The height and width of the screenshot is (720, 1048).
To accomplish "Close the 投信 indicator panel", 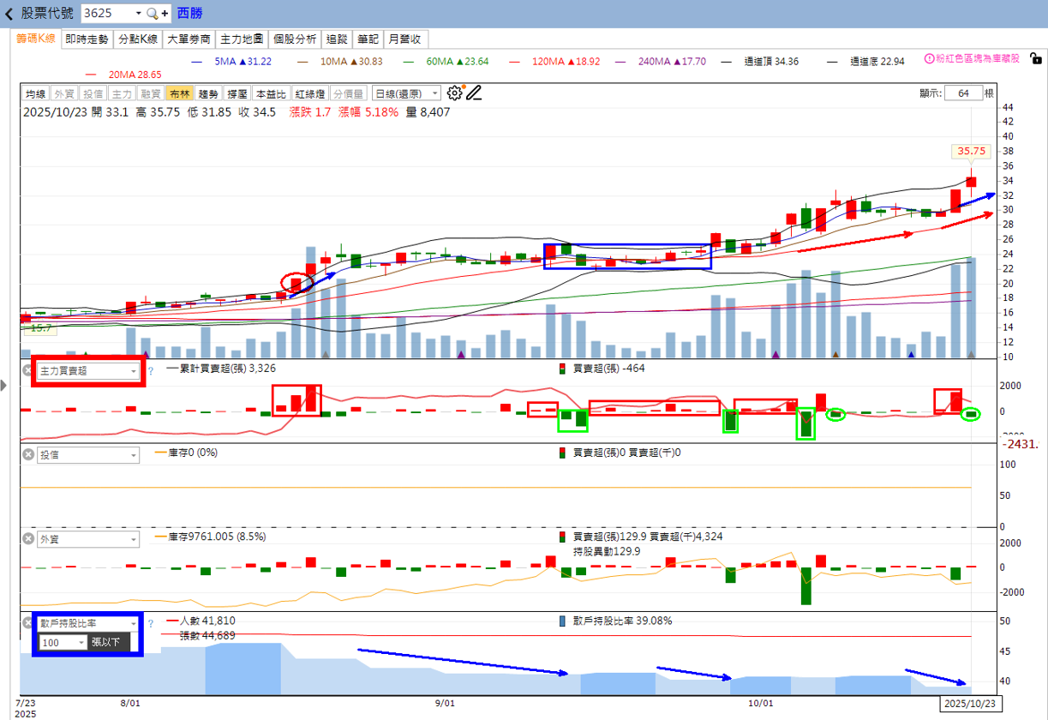I will pos(28,455).
